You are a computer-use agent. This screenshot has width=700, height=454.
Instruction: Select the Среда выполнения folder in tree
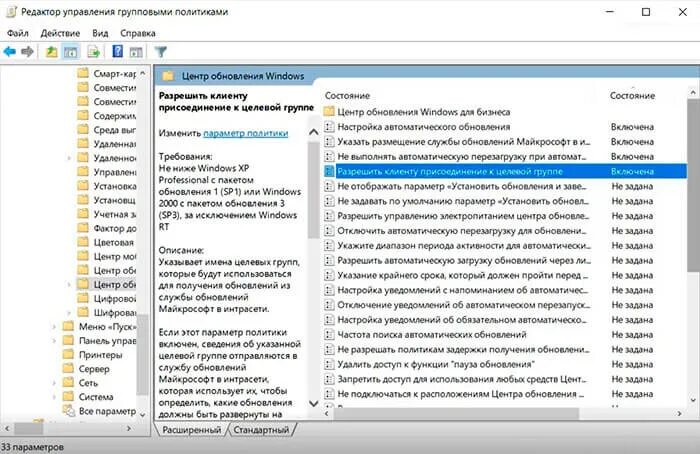[107, 129]
